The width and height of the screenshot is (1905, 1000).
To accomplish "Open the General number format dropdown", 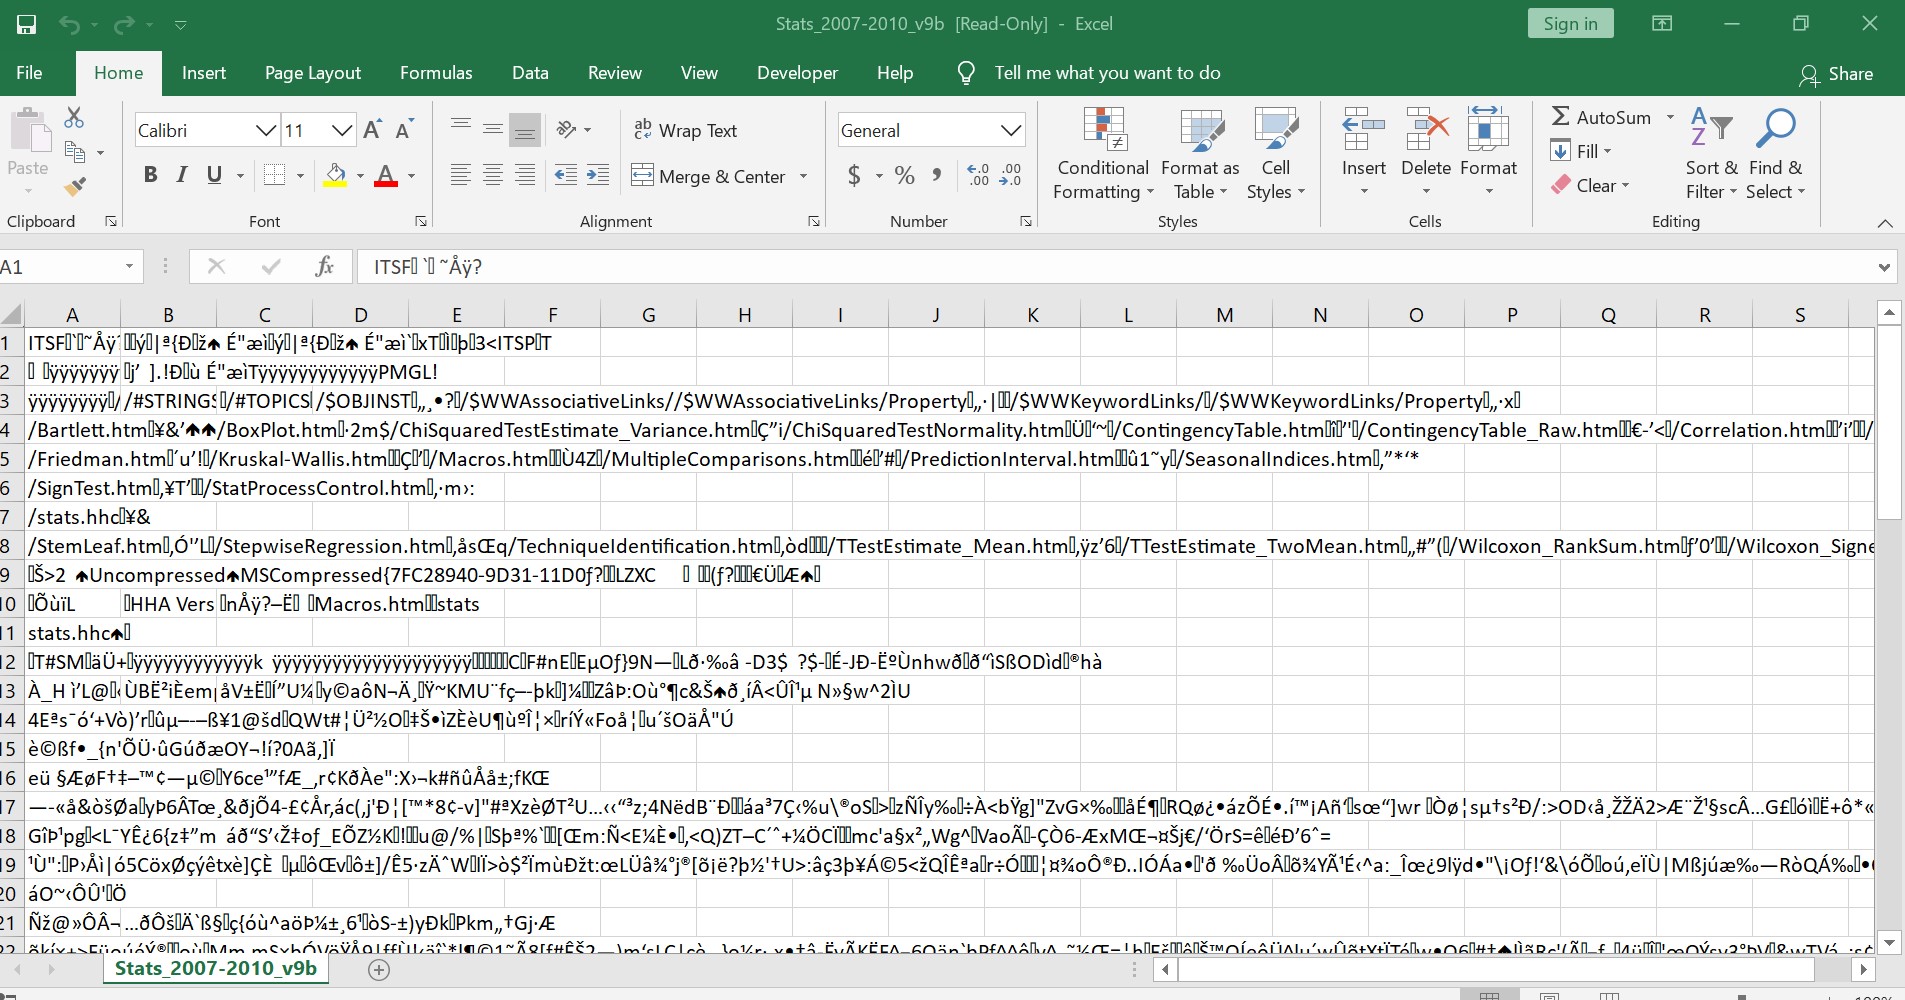I will pyautogui.click(x=1011, y=130).
